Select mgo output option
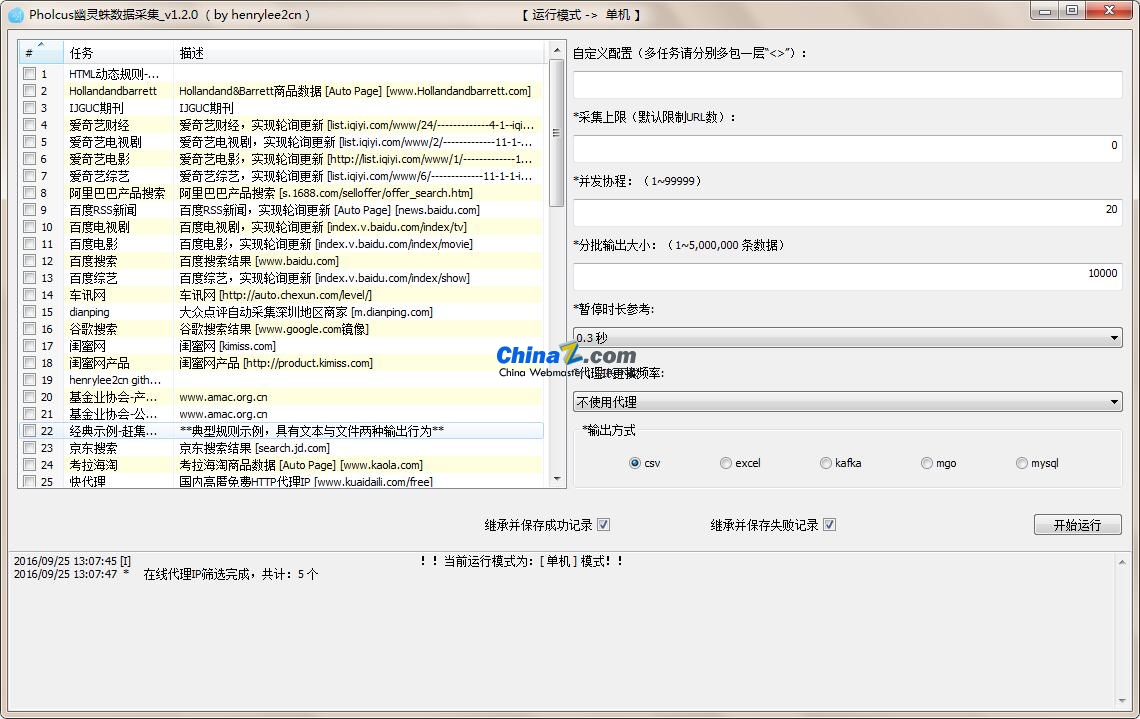The width and height of the screenshot is (1140, 719). point(926,463)
